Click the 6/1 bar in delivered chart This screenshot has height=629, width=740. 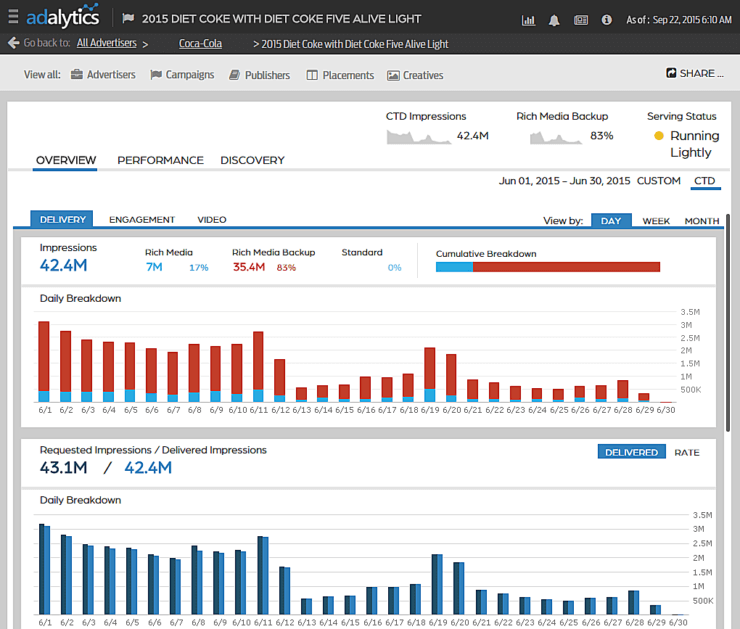[44, 569]
